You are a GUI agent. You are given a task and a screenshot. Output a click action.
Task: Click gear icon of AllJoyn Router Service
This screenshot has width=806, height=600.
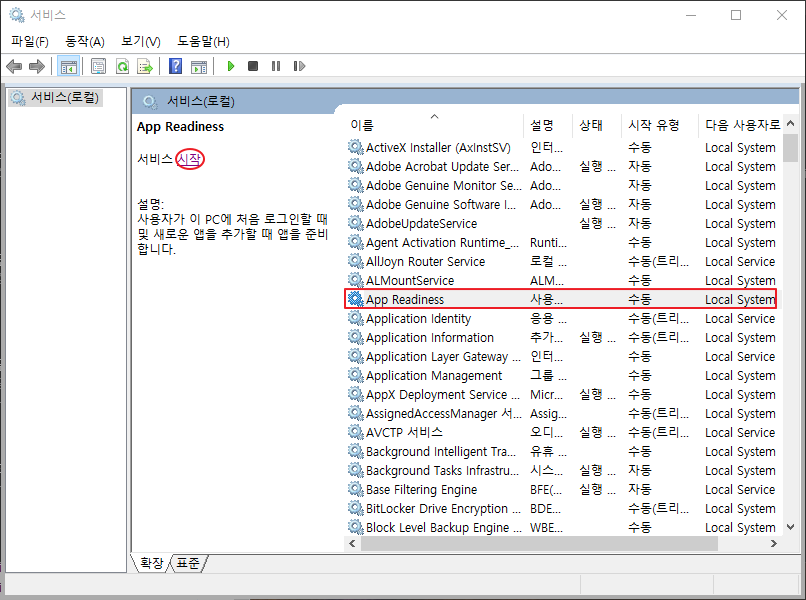(355, 261)
